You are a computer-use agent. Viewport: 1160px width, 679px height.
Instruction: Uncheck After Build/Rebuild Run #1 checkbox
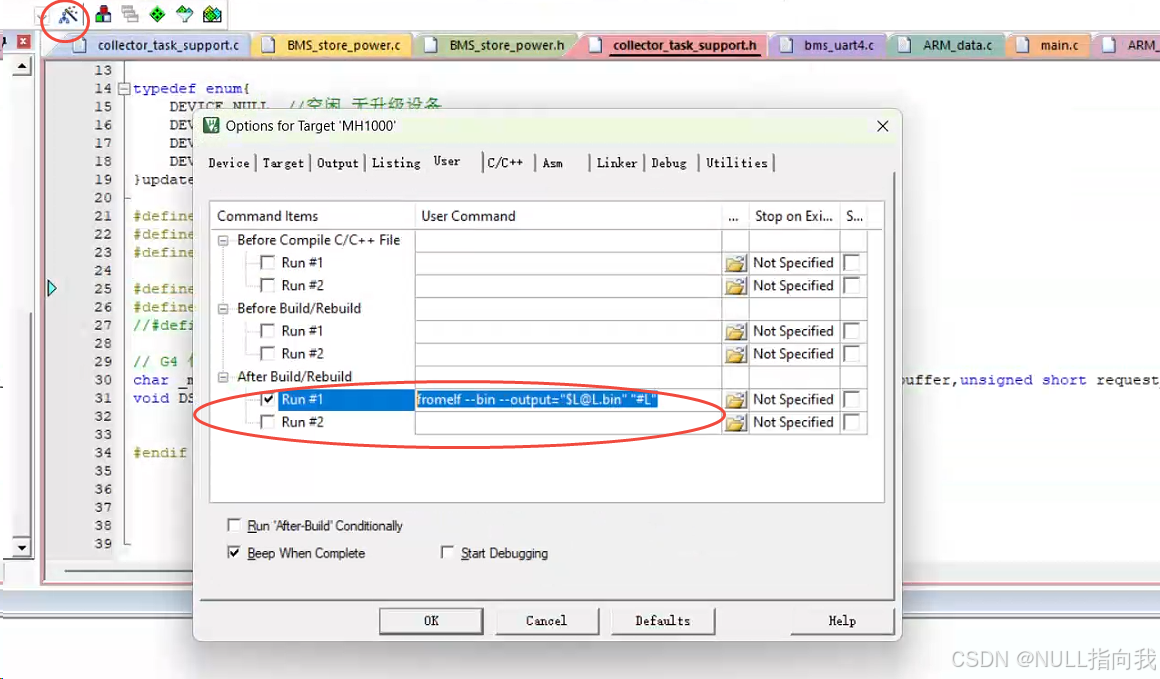(x=268, y=399)
